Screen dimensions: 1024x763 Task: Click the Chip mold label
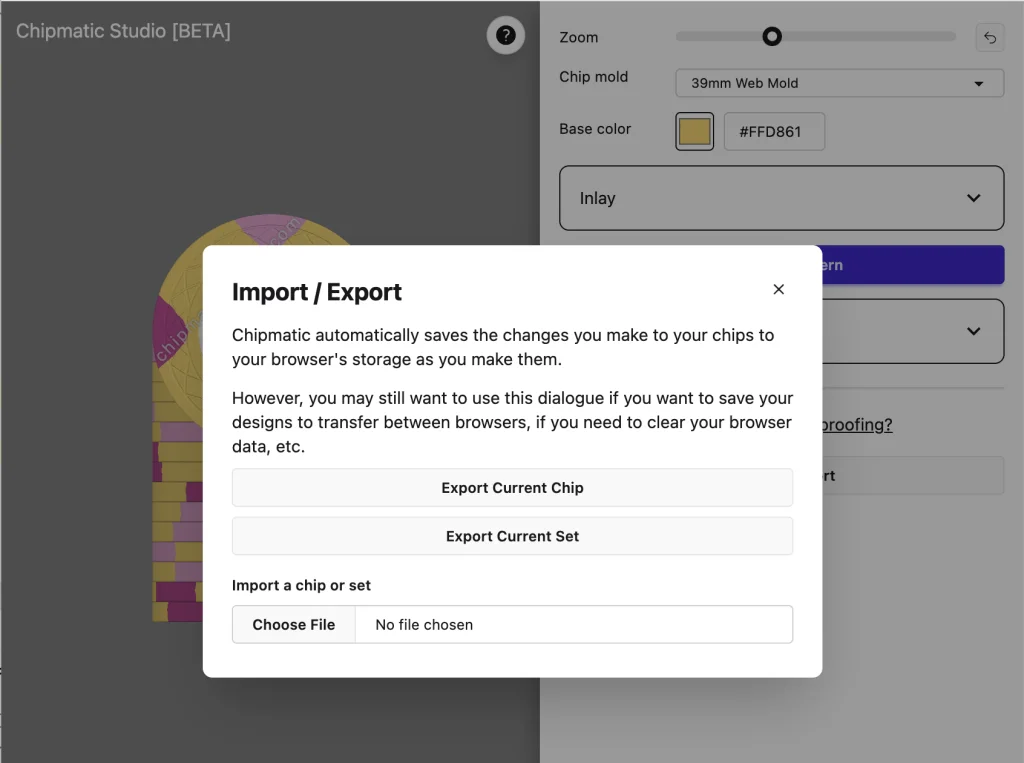[594, 76]
